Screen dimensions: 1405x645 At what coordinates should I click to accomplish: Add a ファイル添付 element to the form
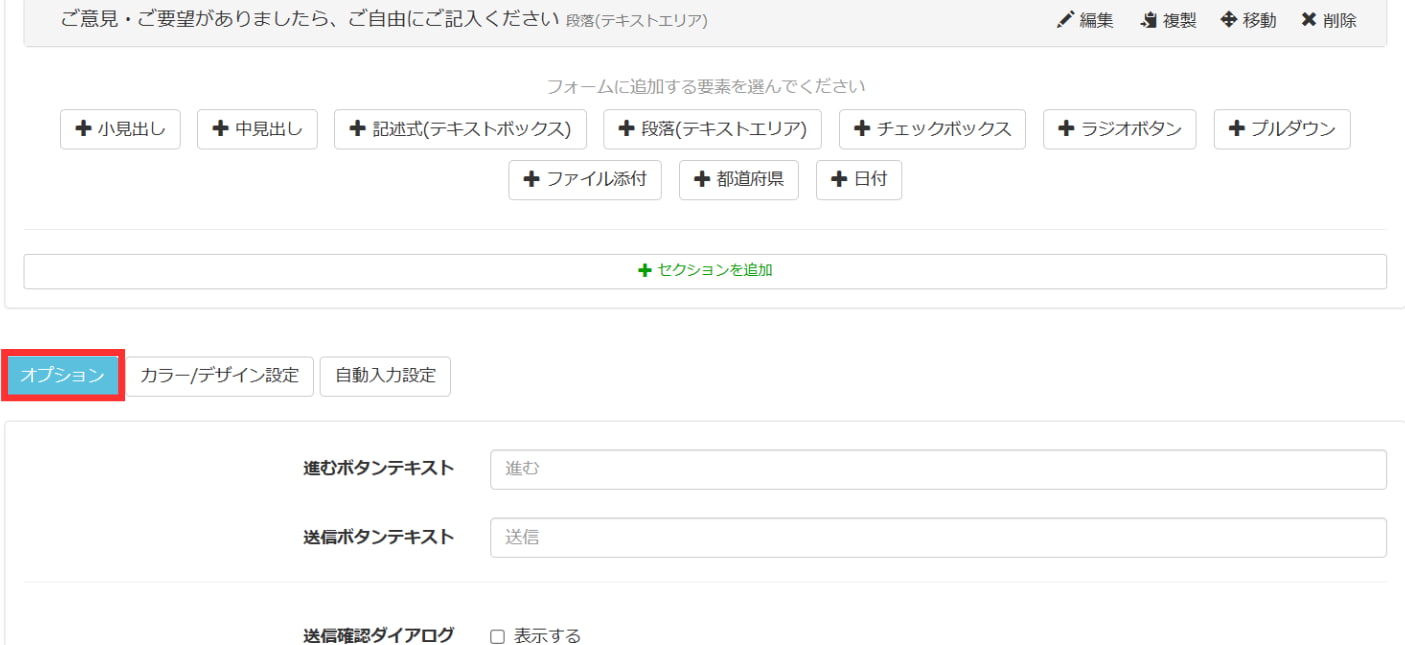(585, 179)
